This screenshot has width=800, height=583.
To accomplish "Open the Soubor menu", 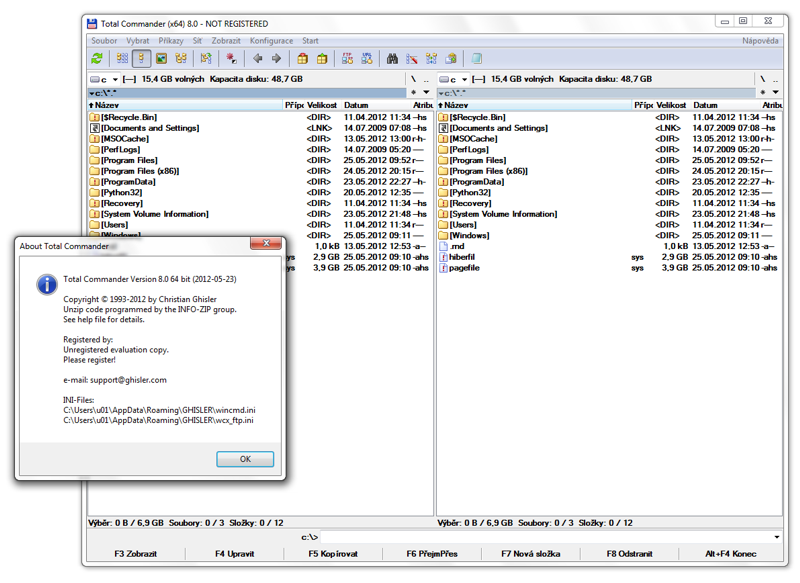I will [x=104, y=41].
